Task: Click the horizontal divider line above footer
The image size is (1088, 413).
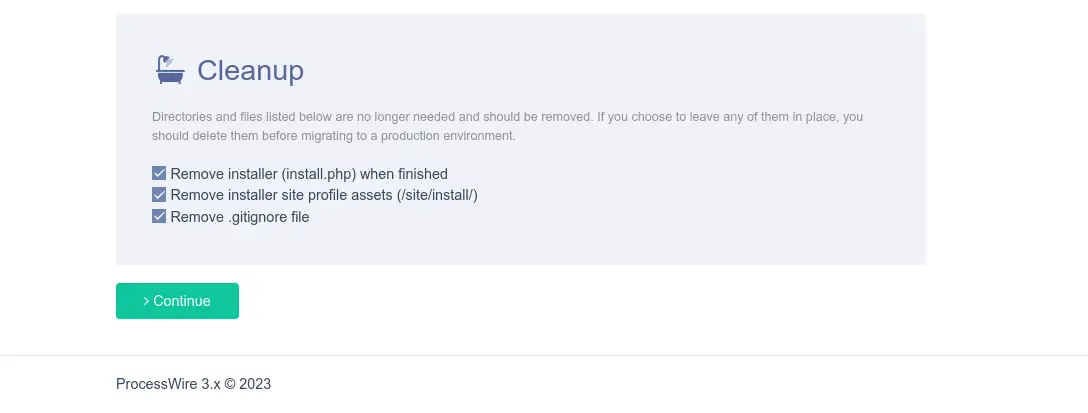Action: (x=544, y=355)
